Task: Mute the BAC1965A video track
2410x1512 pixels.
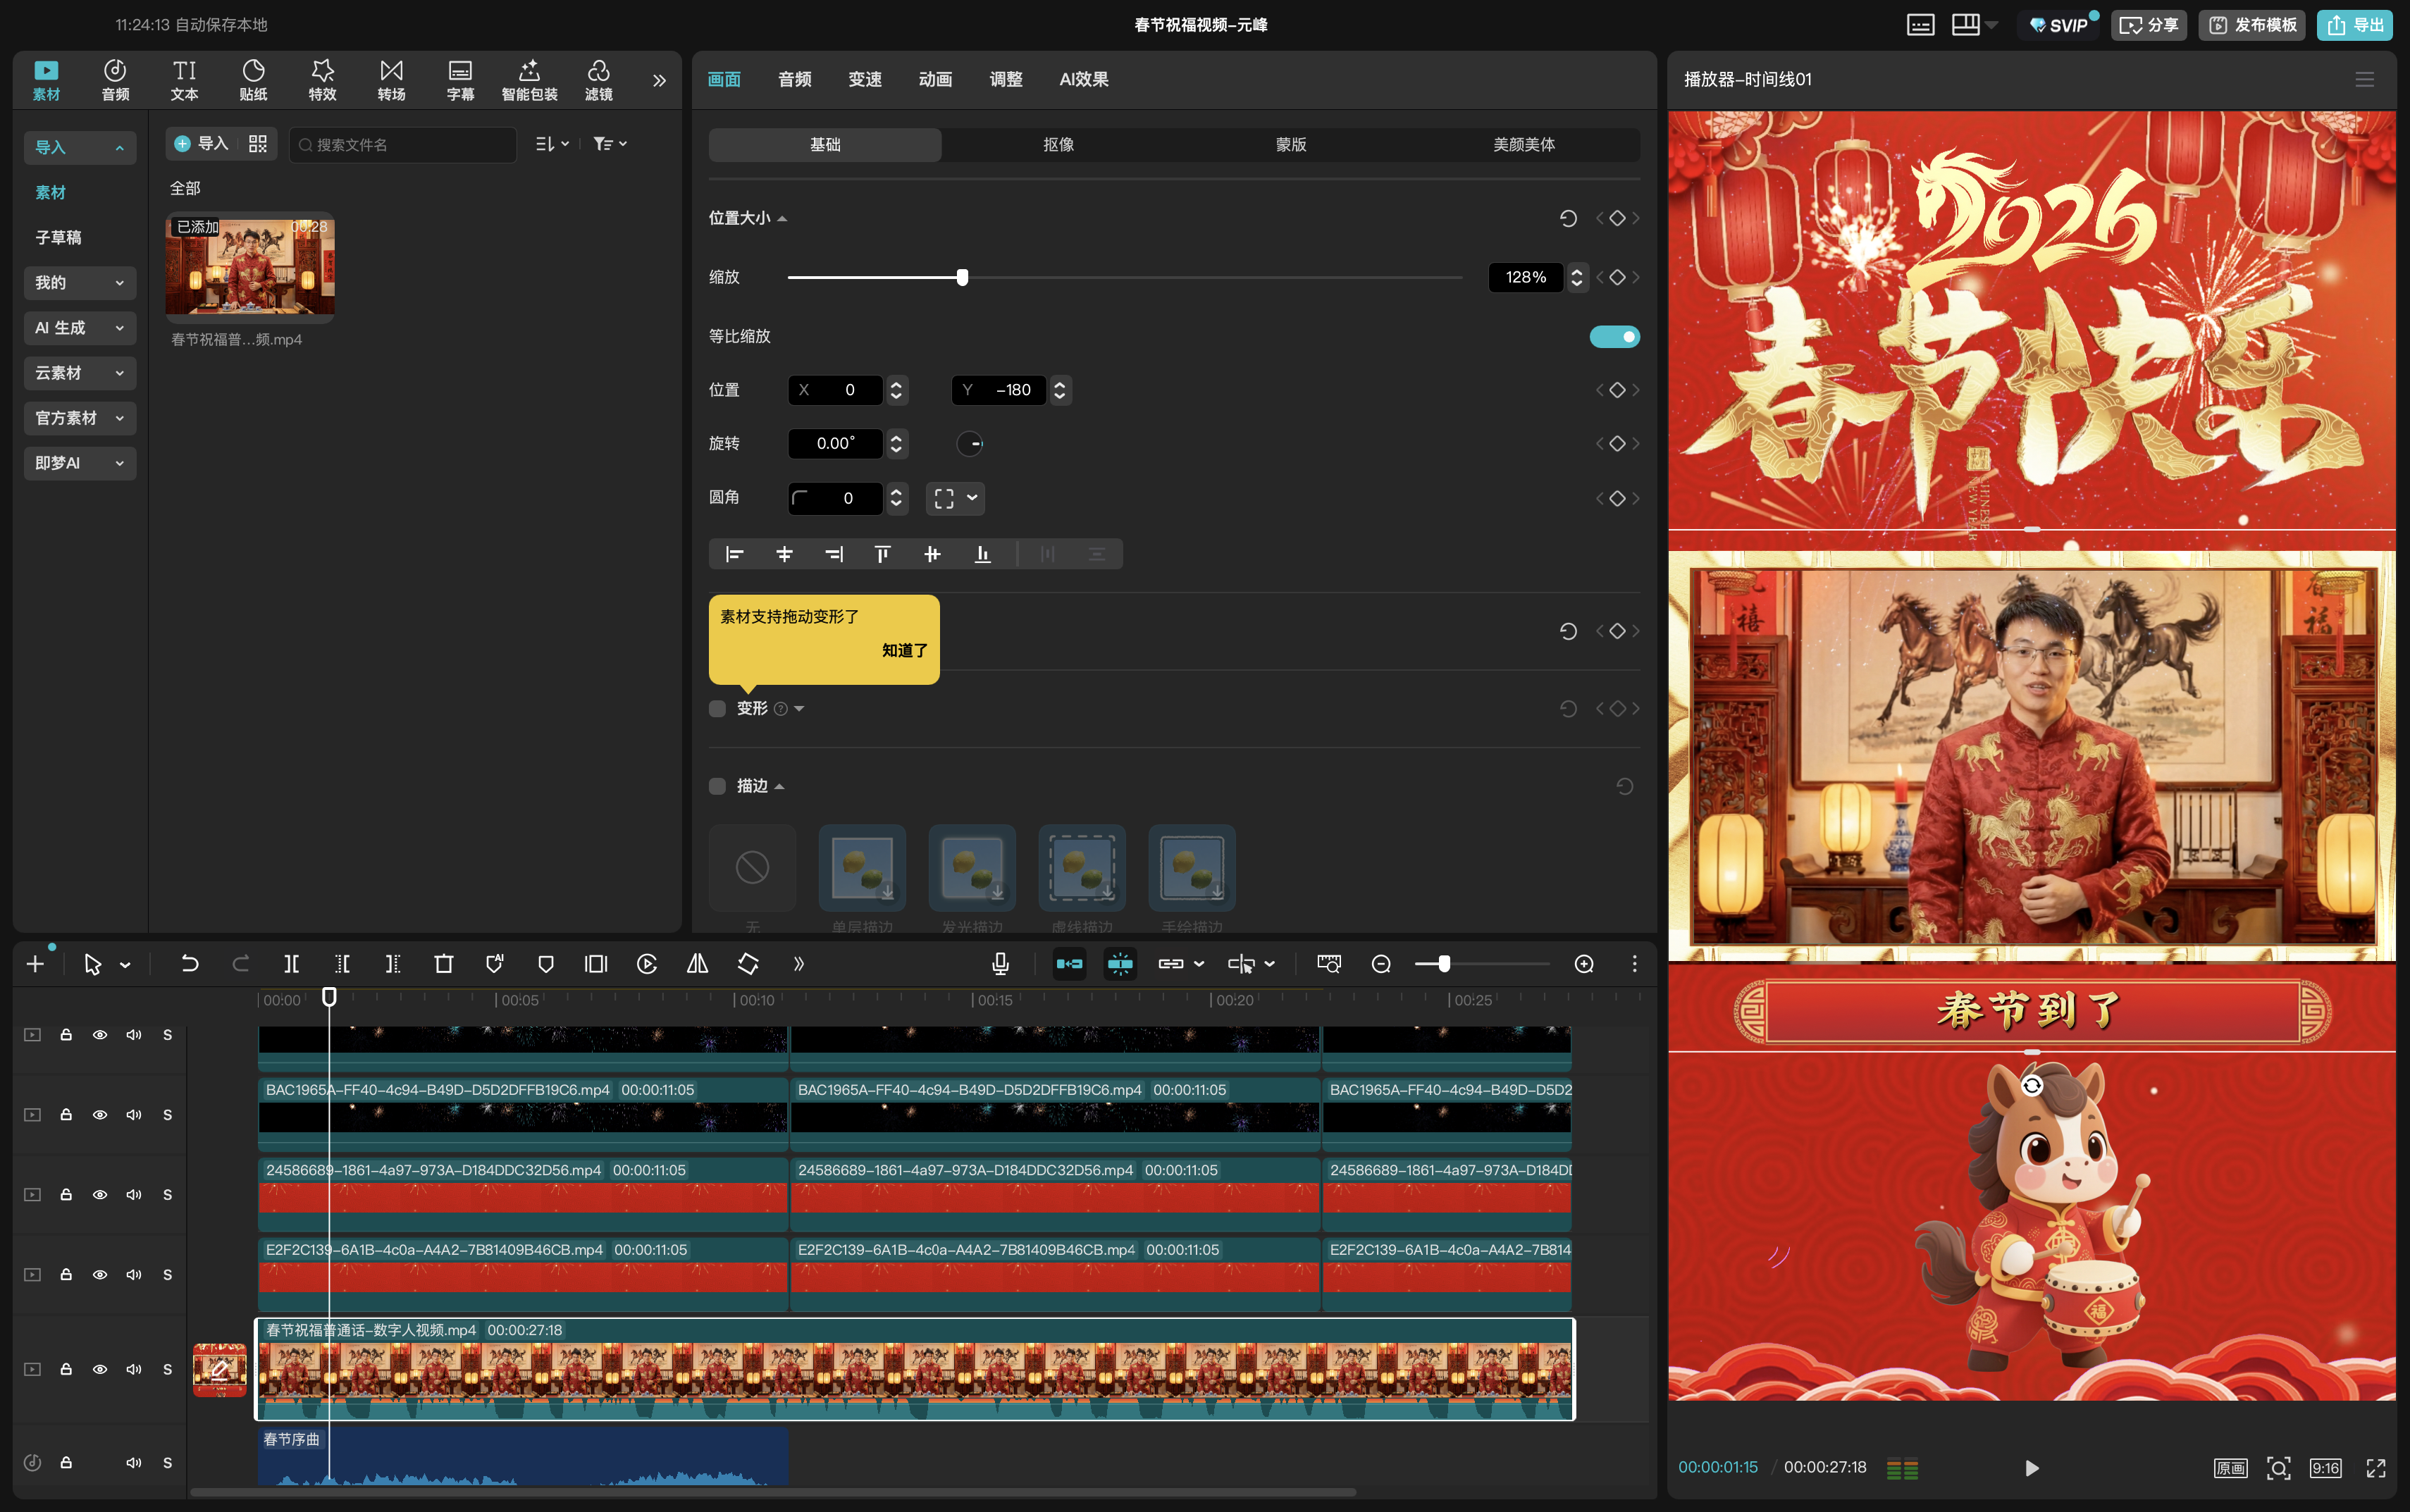Action: point(134,1115)
